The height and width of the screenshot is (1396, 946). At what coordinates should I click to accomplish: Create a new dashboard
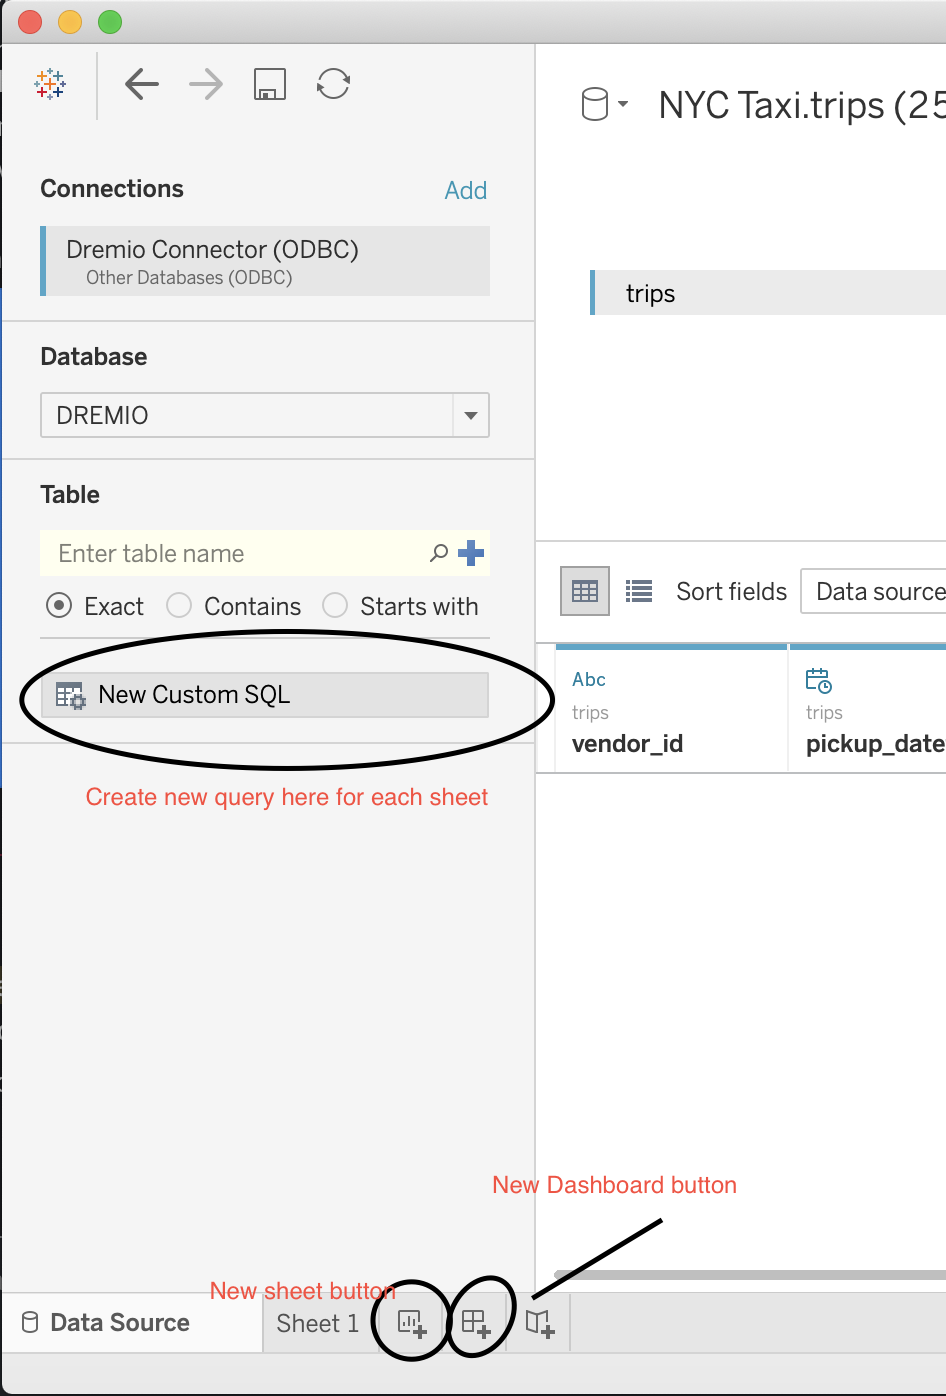[x=476, y=1323]
